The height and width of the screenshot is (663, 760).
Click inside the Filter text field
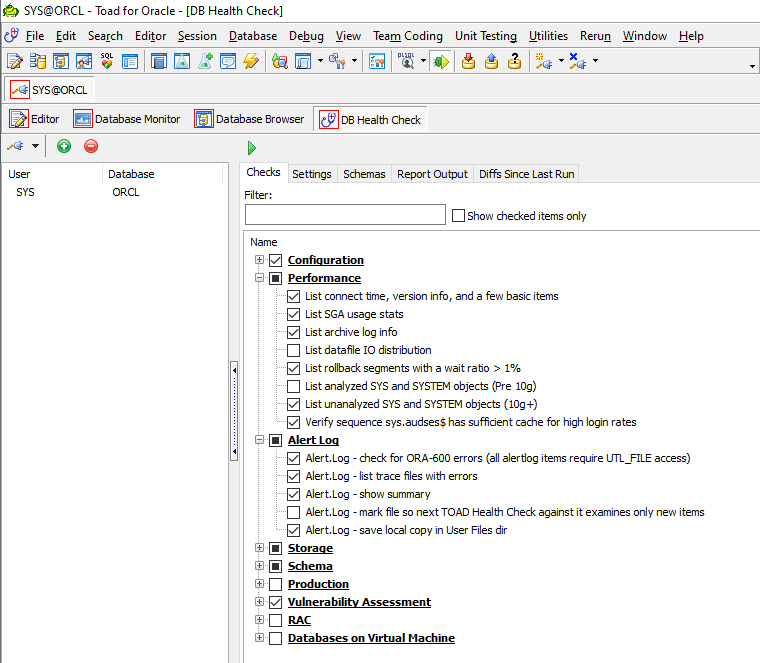[x=345, y=215]
